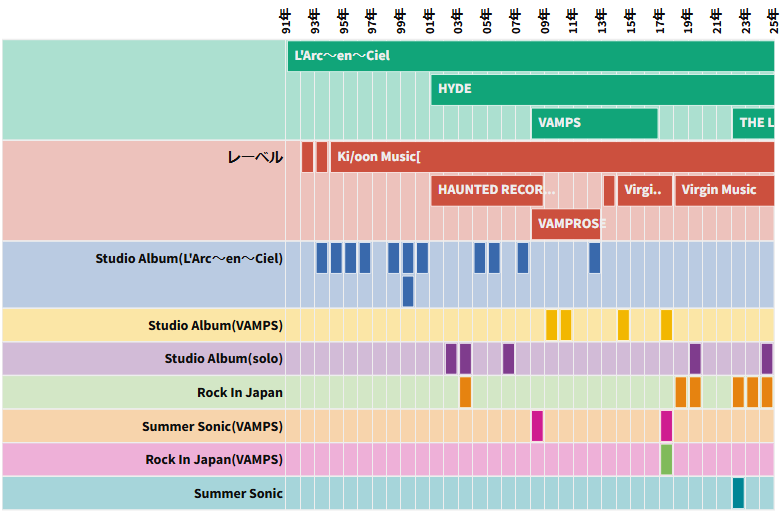Click the Summer Sonic(VAMPS) row label

tap(212, 427)
